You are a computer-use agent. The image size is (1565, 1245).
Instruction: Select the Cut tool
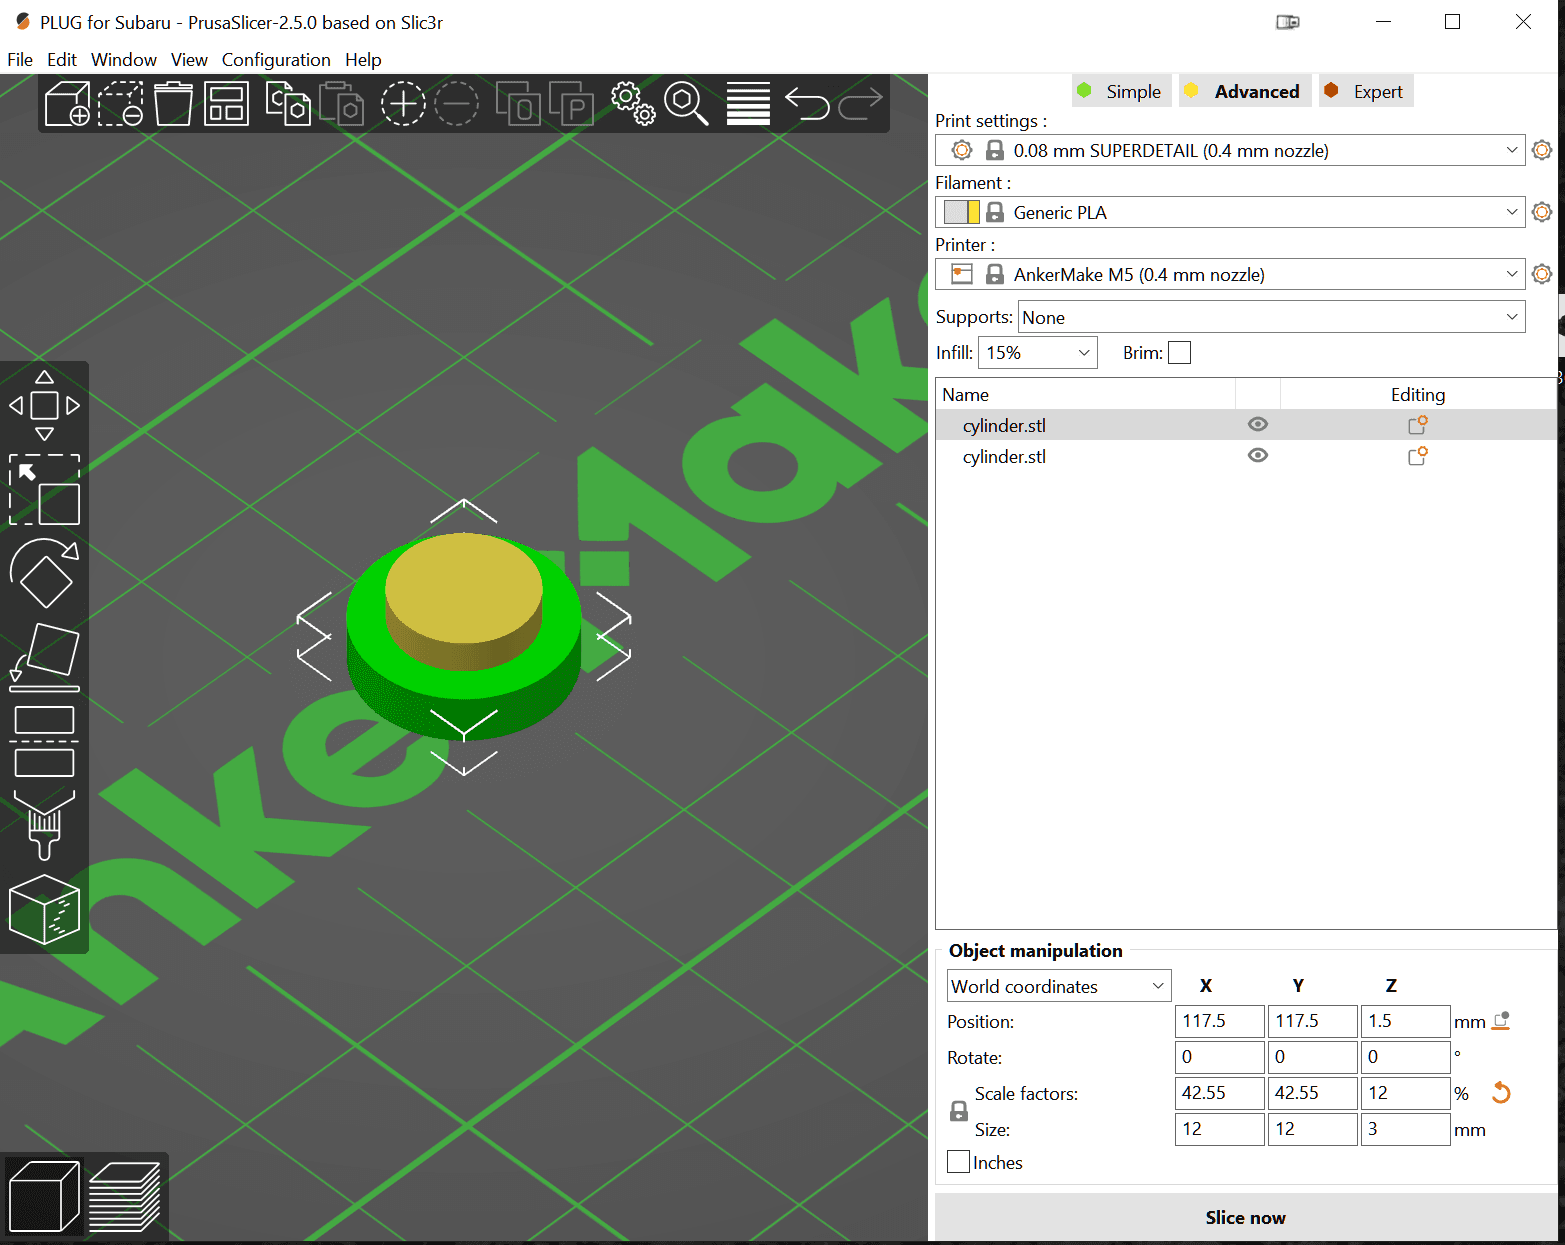coord(44,741)
